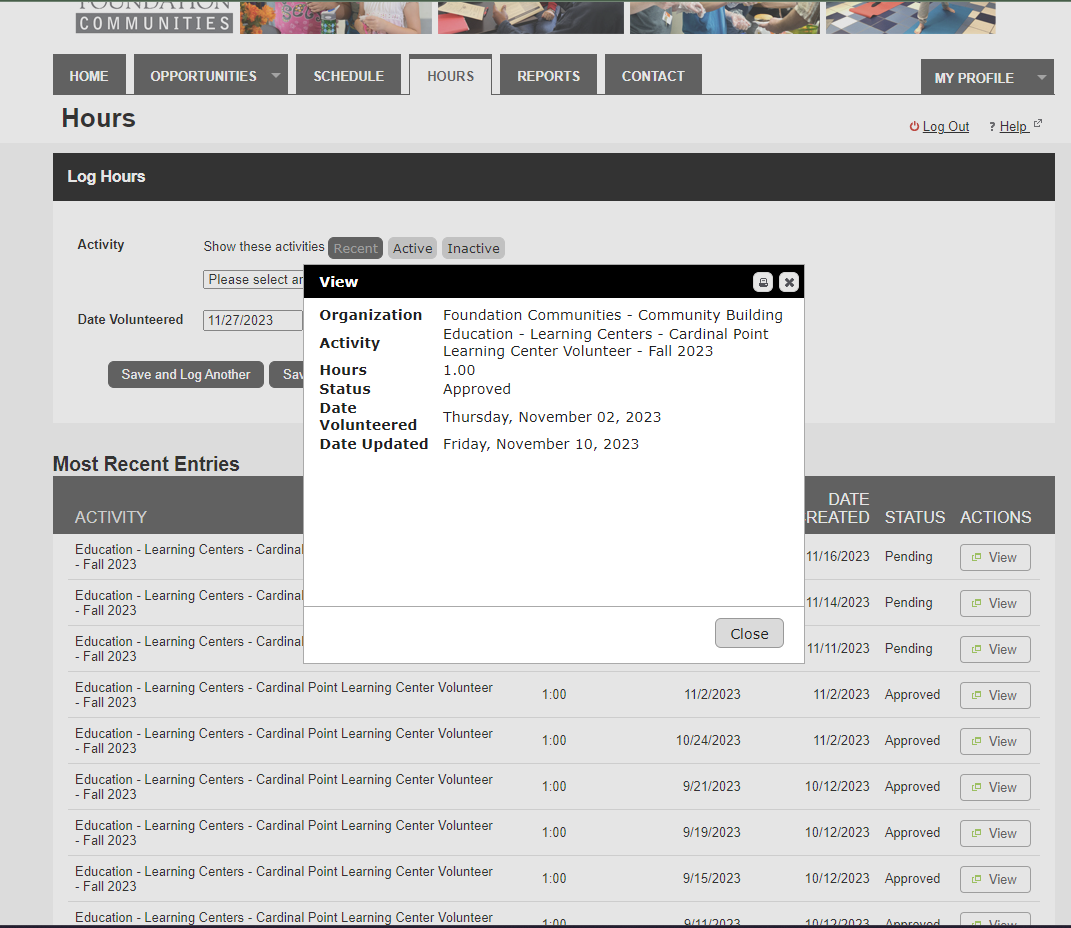
Task: Sort by Status column header
Action: point(915,517)
